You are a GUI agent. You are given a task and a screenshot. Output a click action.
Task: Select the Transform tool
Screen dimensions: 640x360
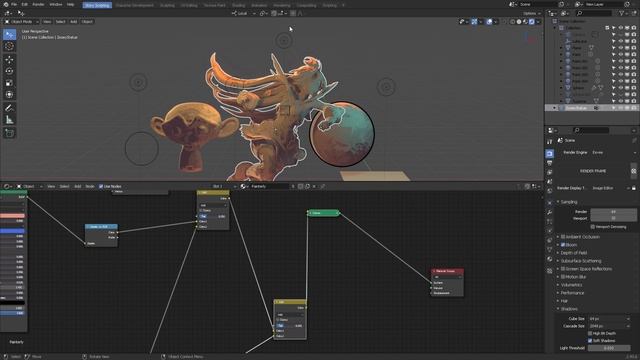(x=9, y=95)
